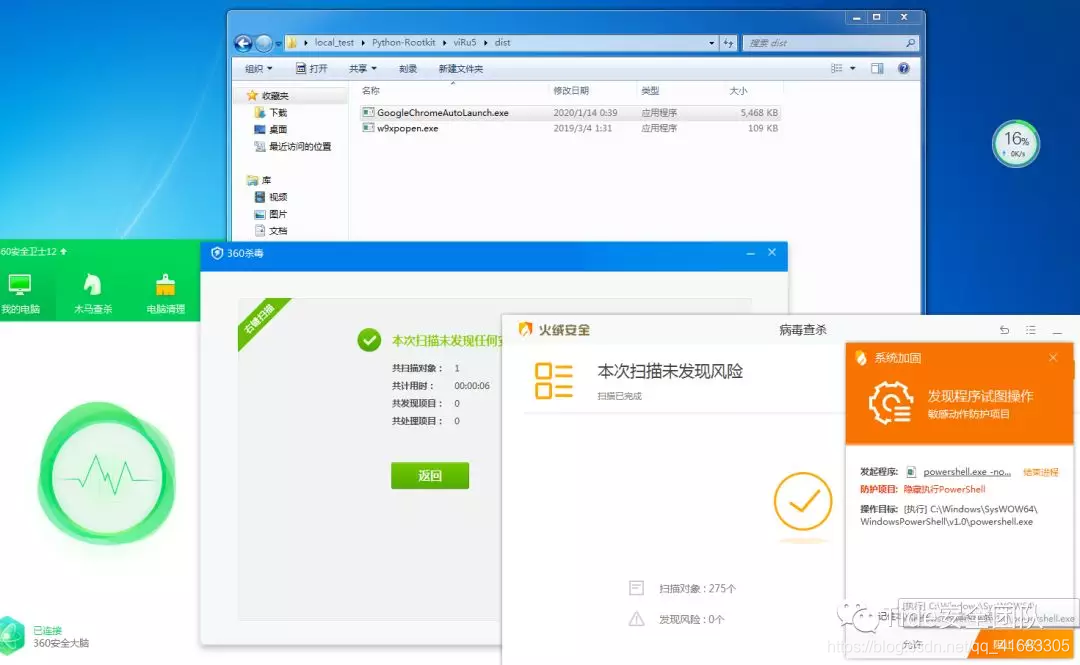Screen dimensions: 1080x665
Task: Open the address bar history dropdown
Action: (x=712, y=43)
